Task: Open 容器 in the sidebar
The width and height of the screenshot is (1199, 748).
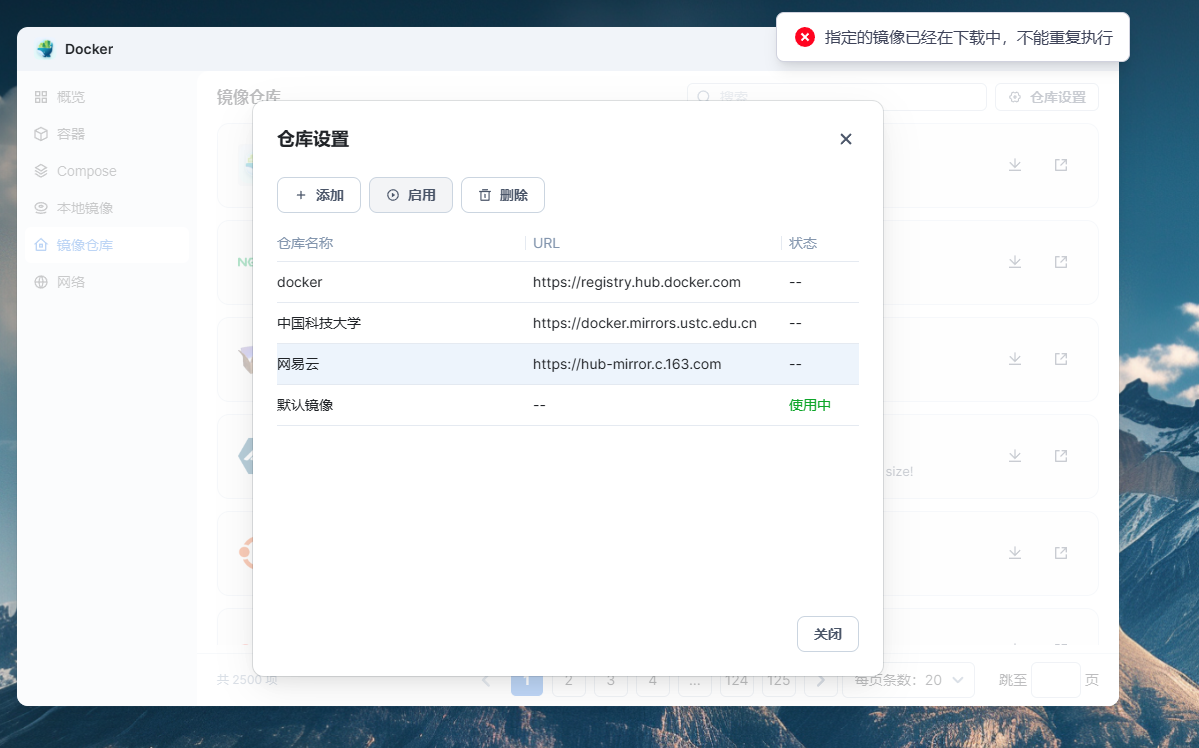Action: pos(107,134)
